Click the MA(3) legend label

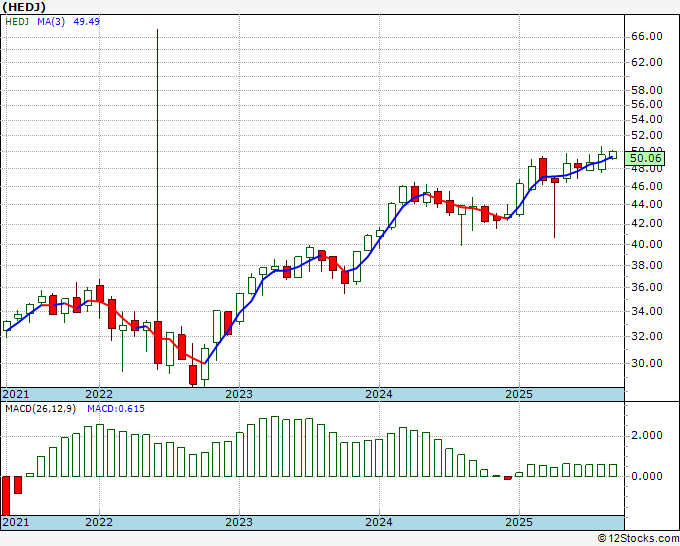click(51, 21)
